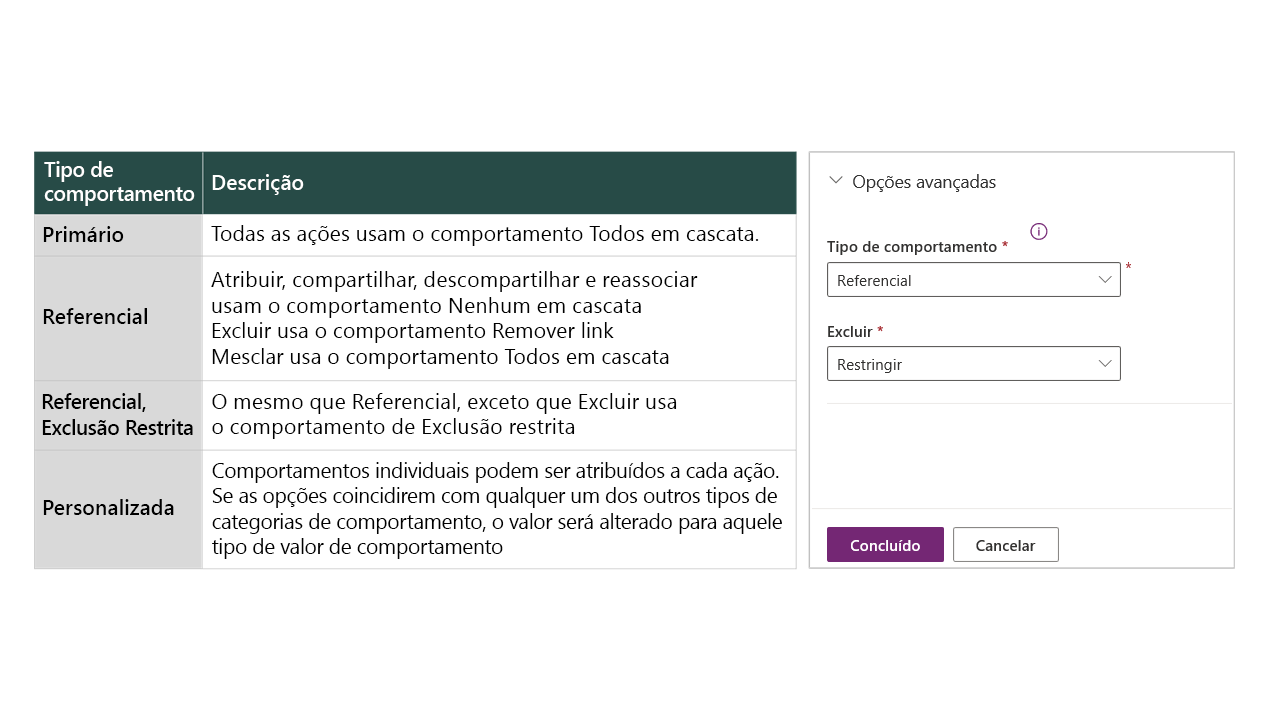This screenshot has height=720, width=1280.
Task: Click the Opções avançadas heading text
Action: [x=924, y=181]
